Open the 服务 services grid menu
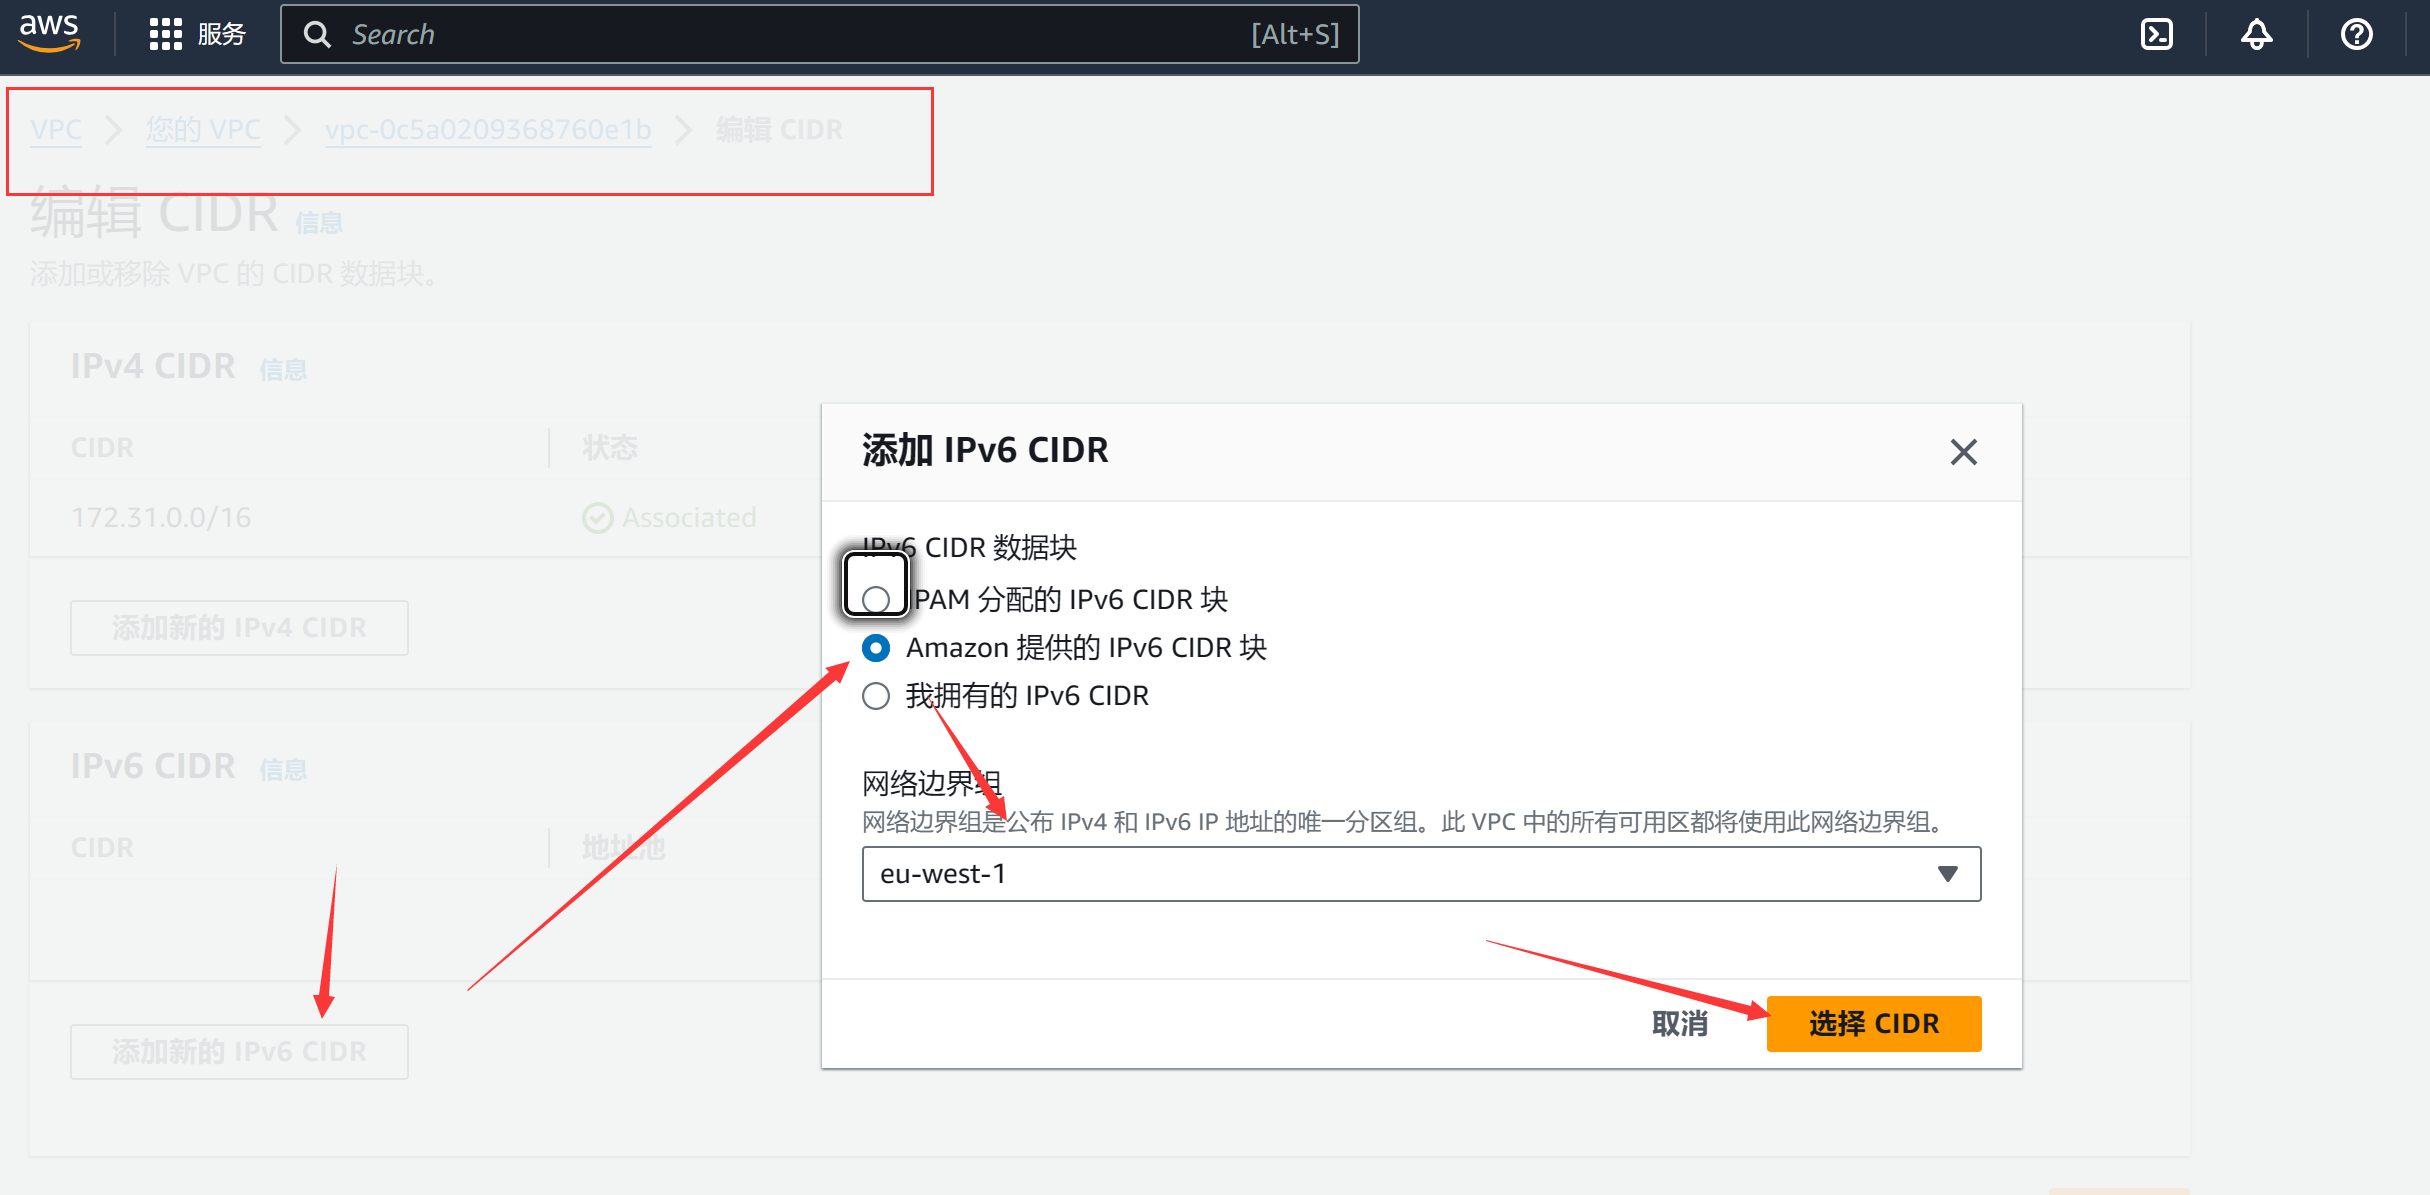 197,34
